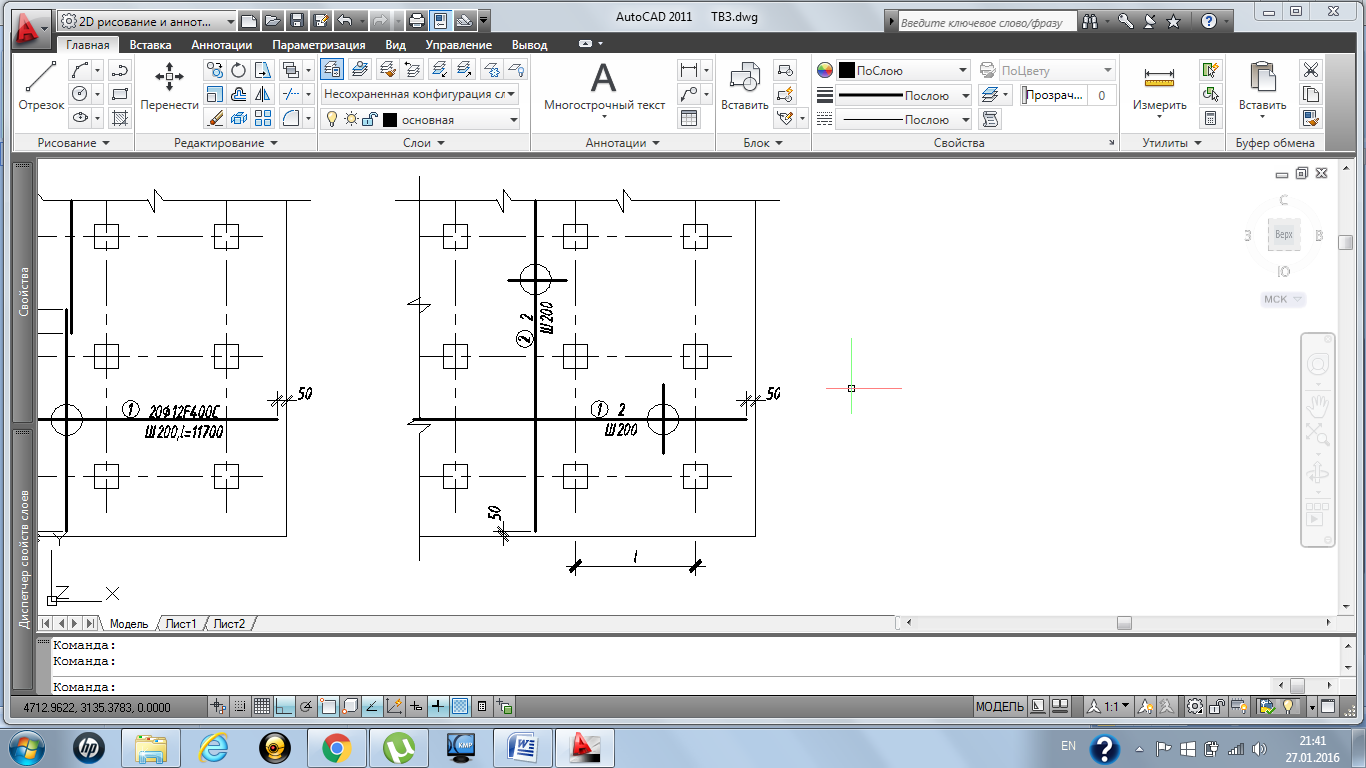The width and height of the screenshot is (1366, 768).
Task: Click the МСК coordinate system button
Action: (x=1284, y=299)
